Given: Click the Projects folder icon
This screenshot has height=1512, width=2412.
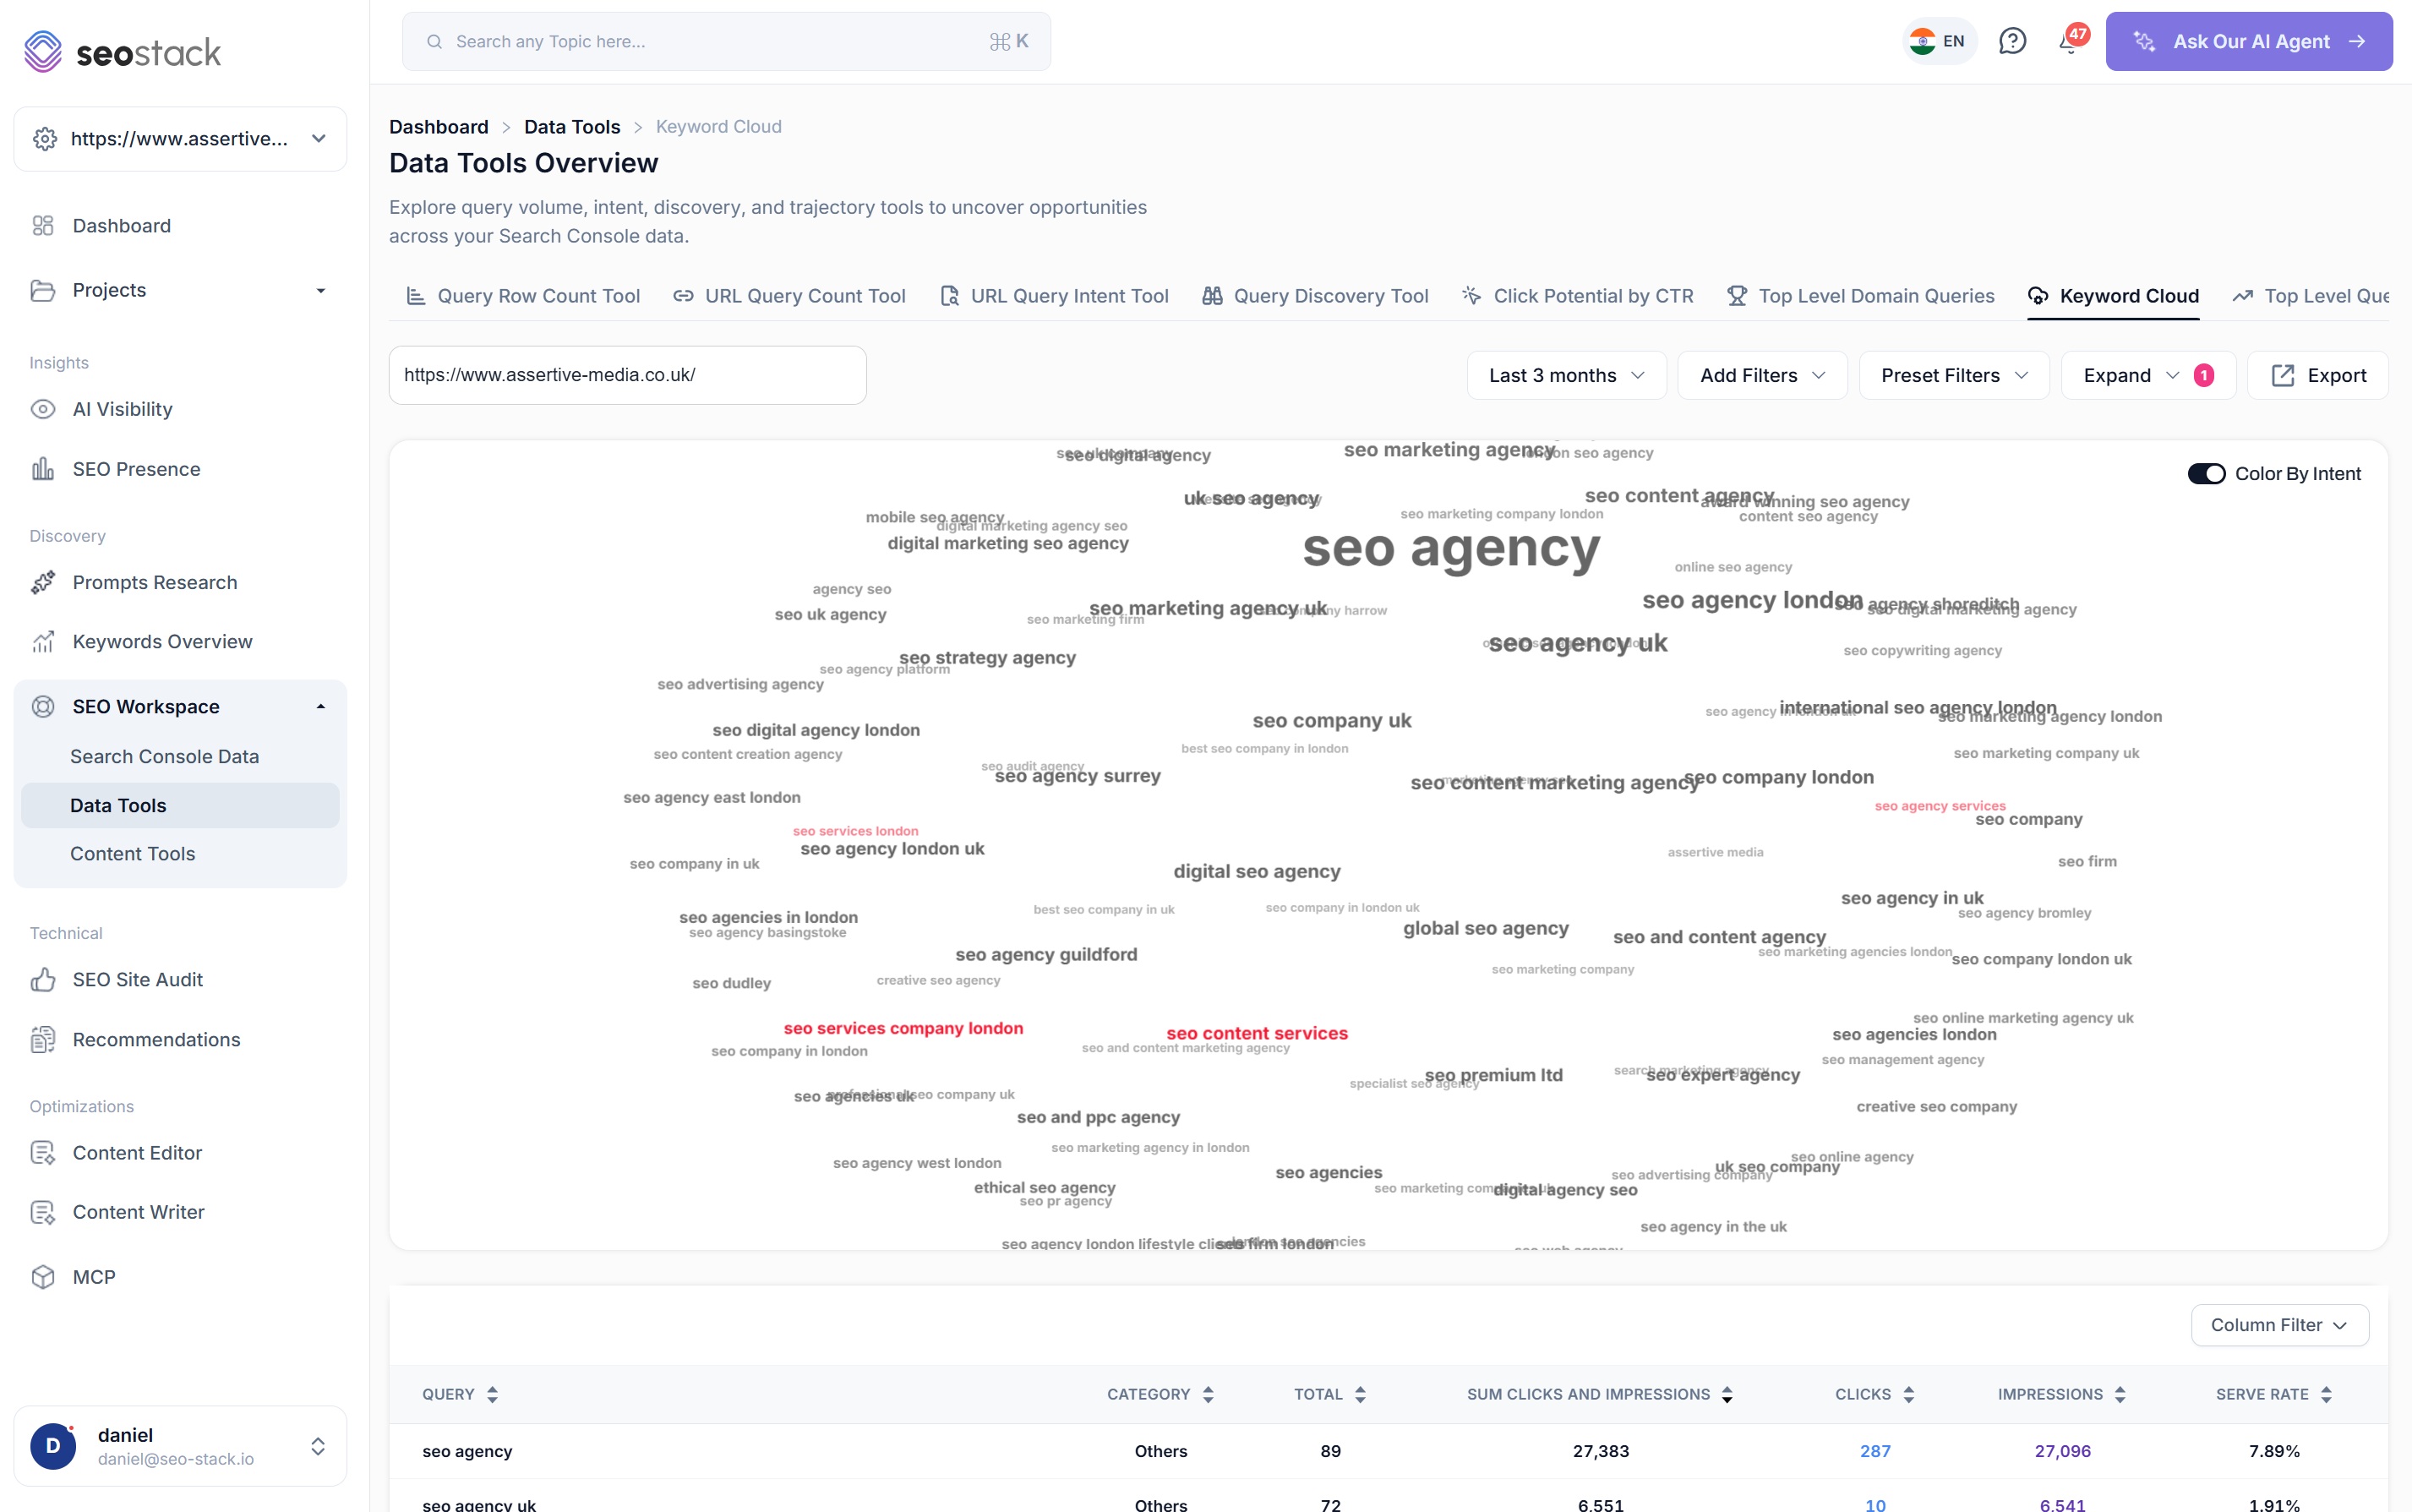Looking at the screenshot, I should tap(42, 290).
